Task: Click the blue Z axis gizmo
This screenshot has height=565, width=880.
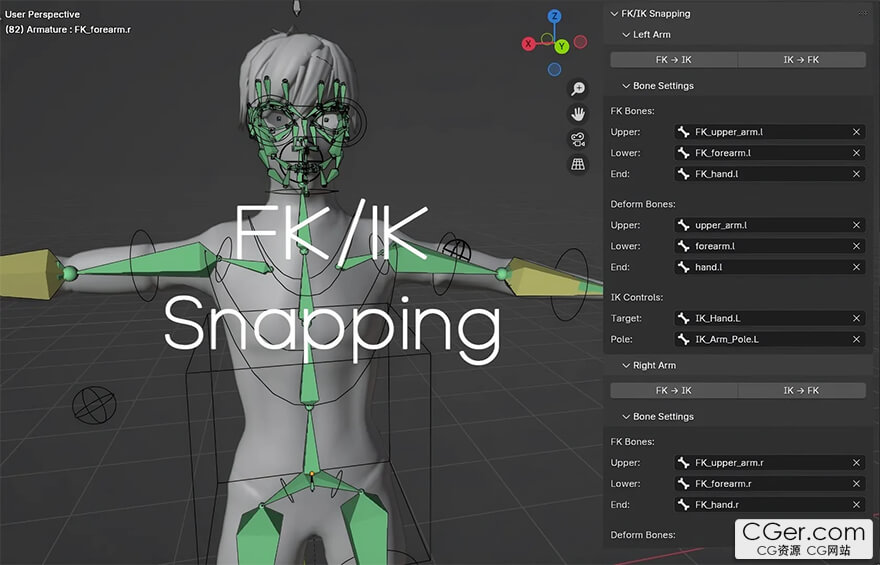Action: (554, 16)
